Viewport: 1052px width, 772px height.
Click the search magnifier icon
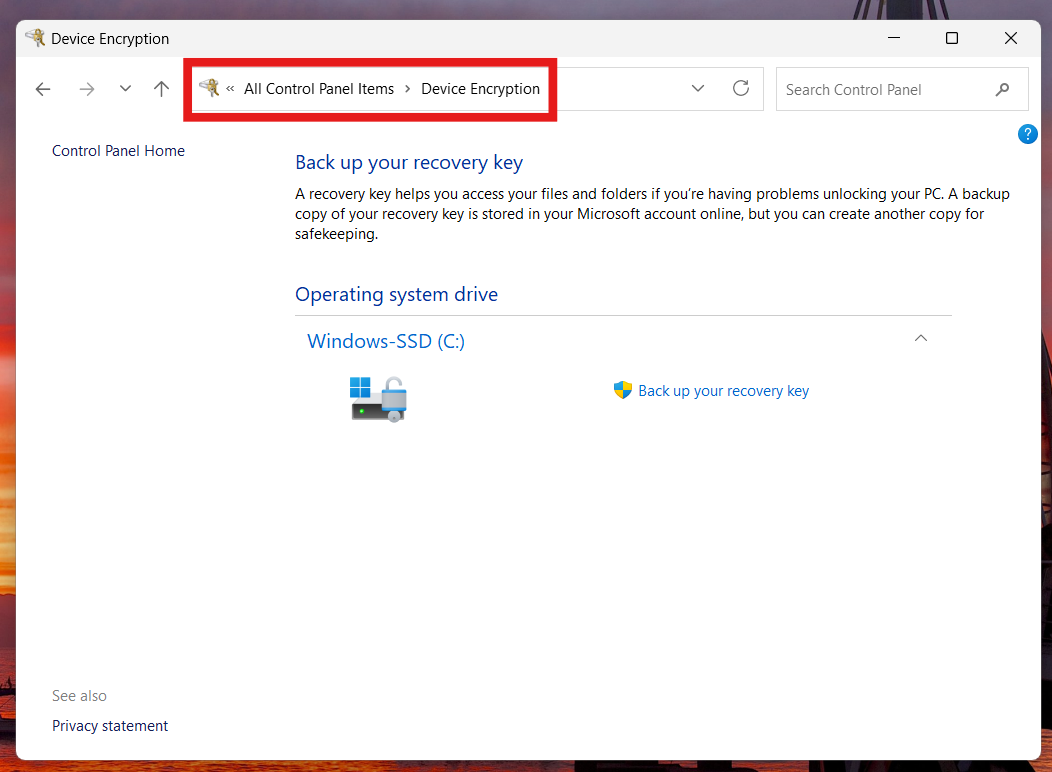1003,89
